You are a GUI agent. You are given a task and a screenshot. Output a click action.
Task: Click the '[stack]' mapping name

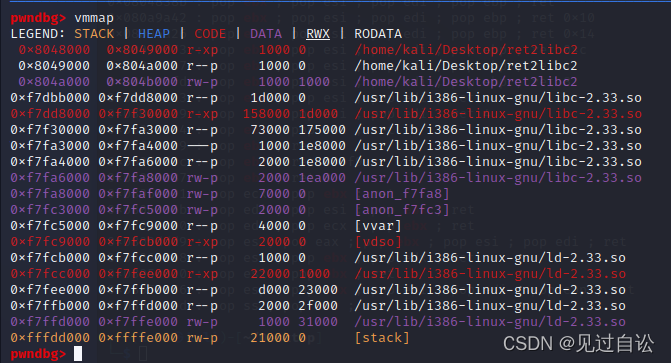pyautogui.click(x=382, y=338)
